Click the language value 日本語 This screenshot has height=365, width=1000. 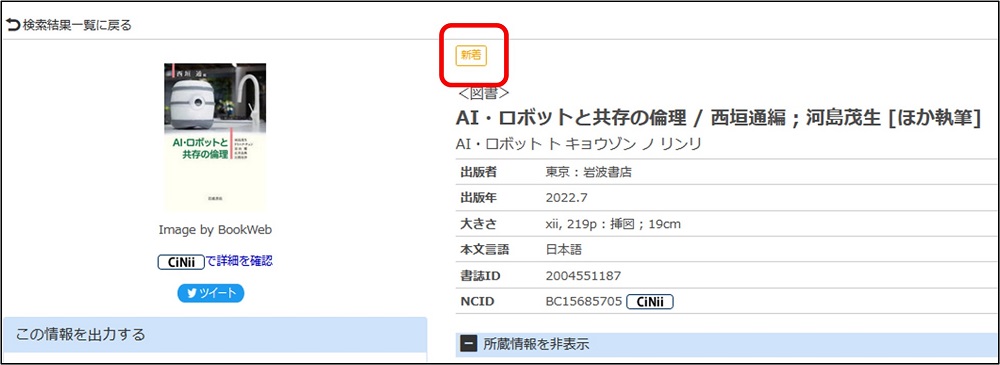[x=564, y=250]
